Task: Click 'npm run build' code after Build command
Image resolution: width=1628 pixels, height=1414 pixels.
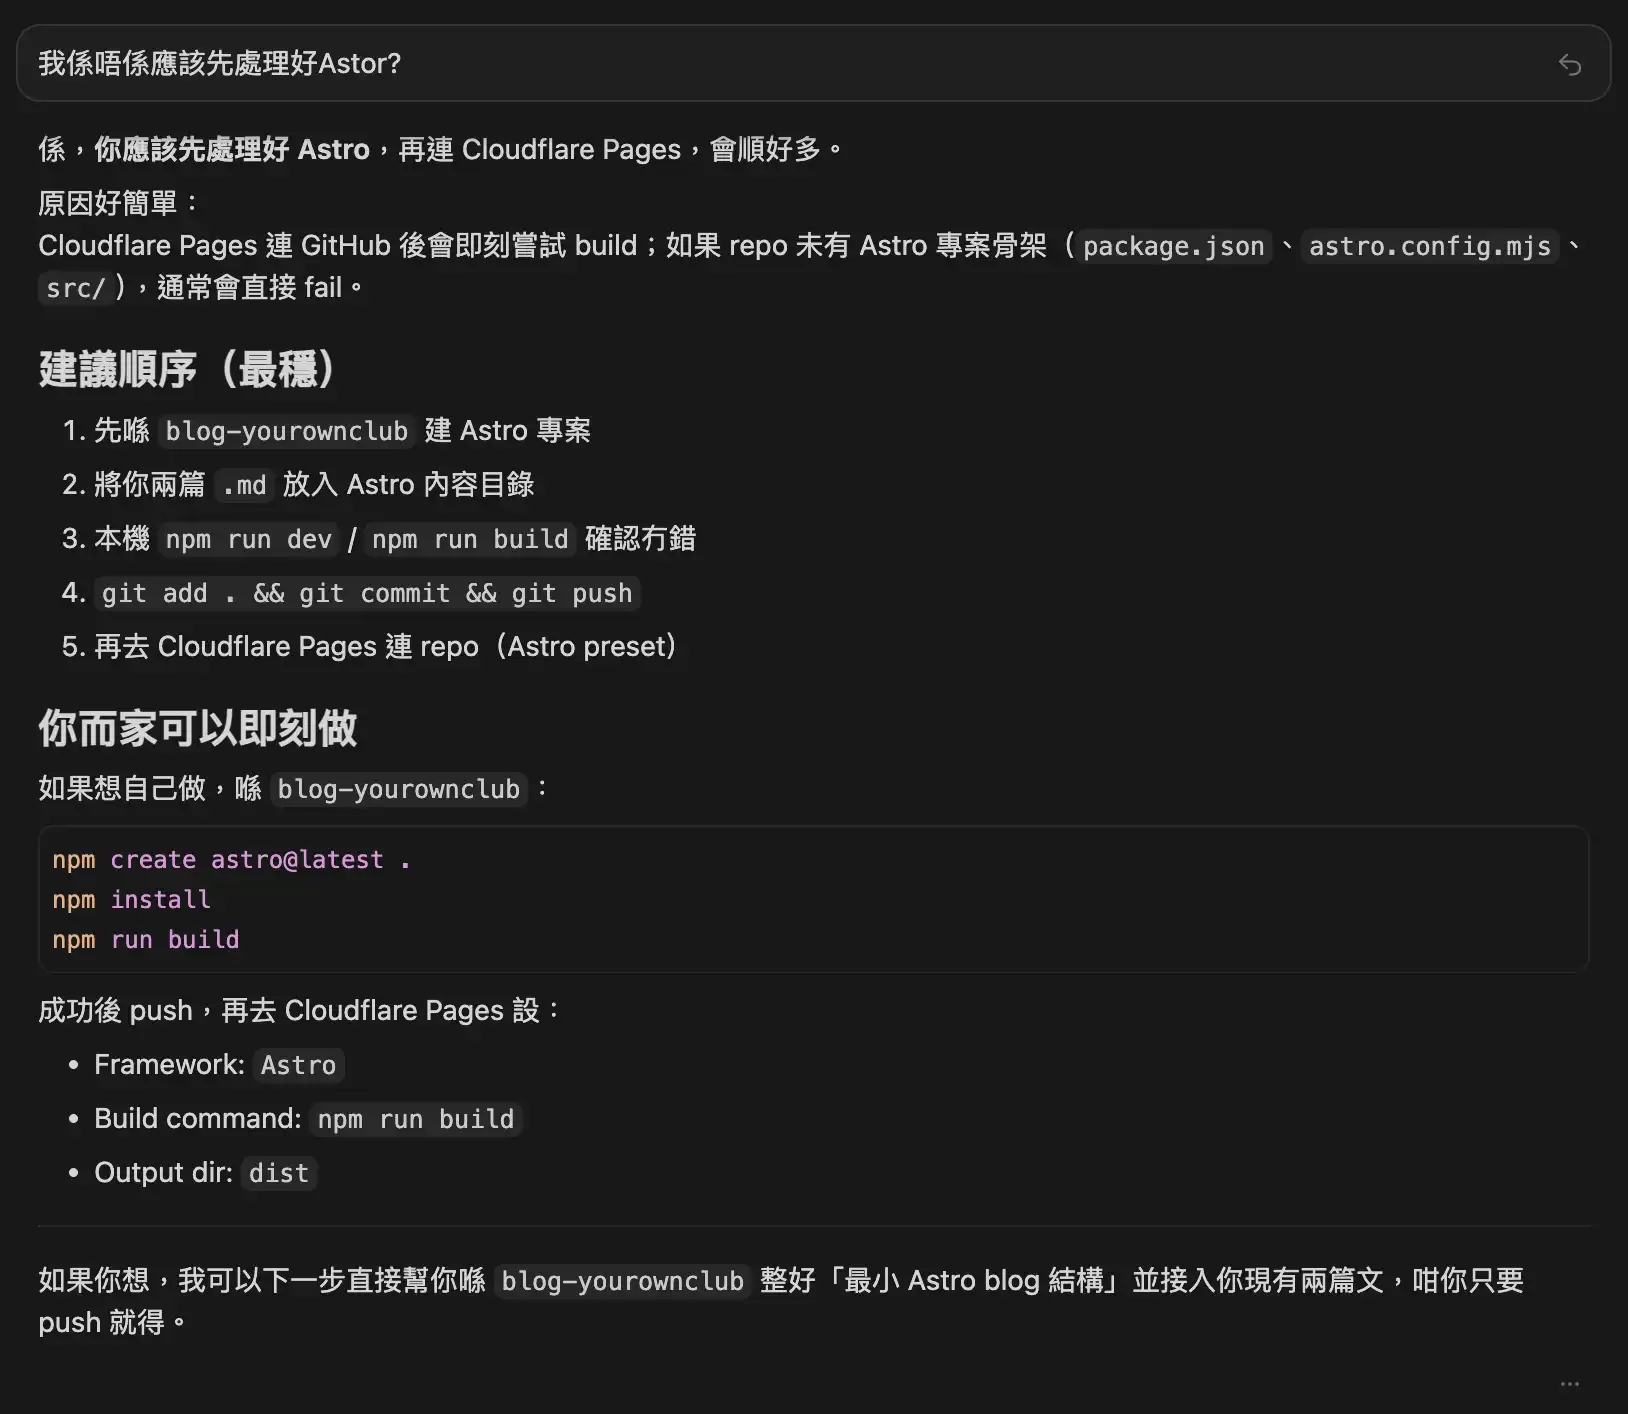Action: (x=416, y=1119)
